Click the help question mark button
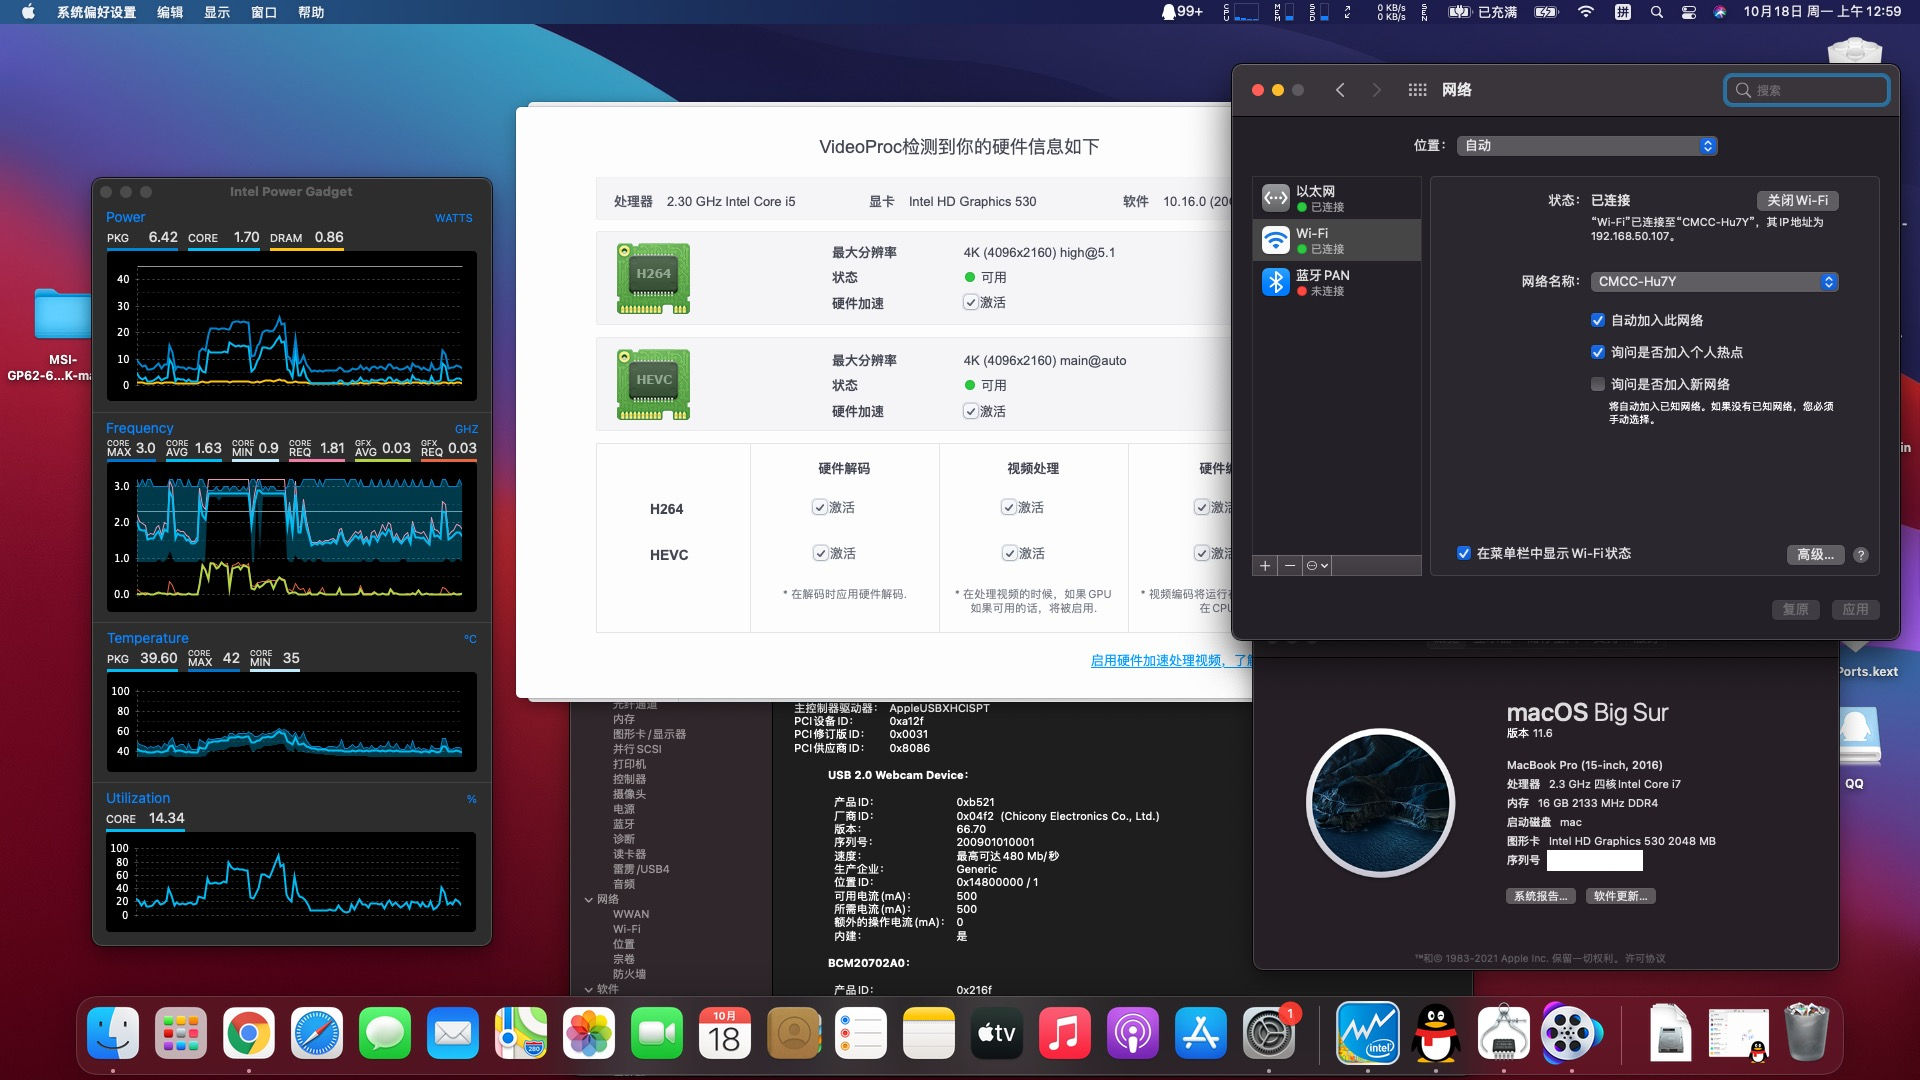The image size is (1920, 1080). [1860, 555]
